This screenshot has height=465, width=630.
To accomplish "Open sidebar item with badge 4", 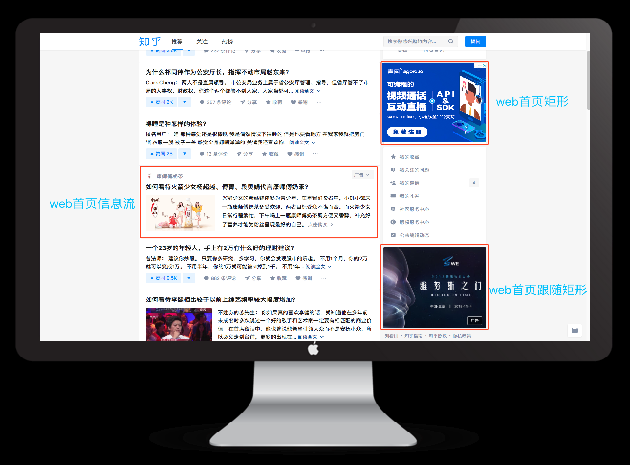I will pos(434,183).
